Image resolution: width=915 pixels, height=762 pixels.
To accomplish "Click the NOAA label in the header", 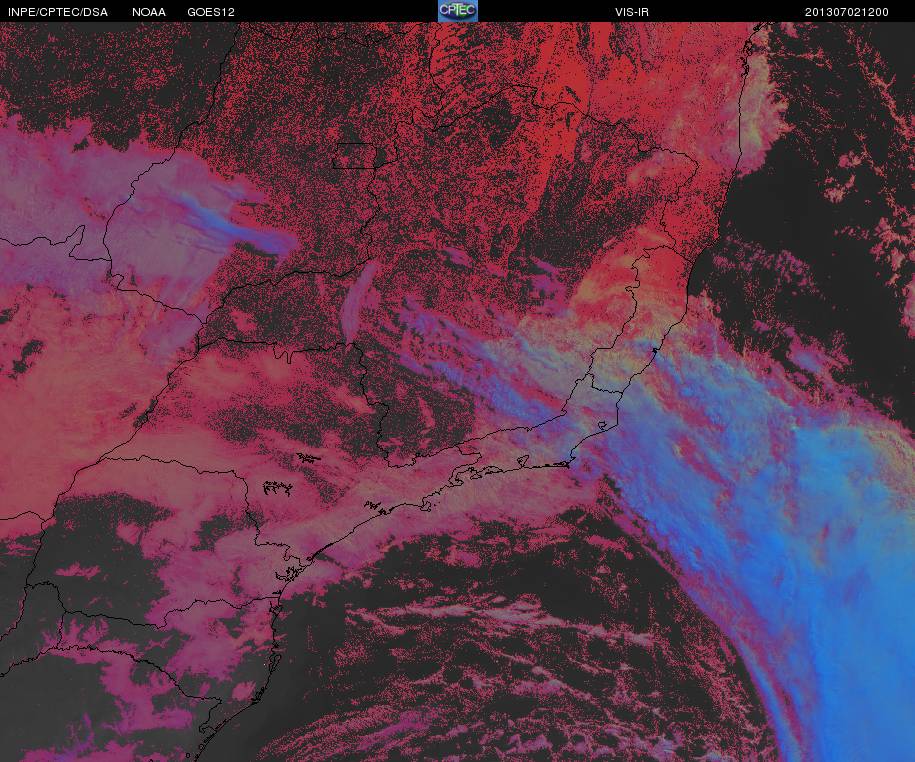I will click(x=149, y=12).
